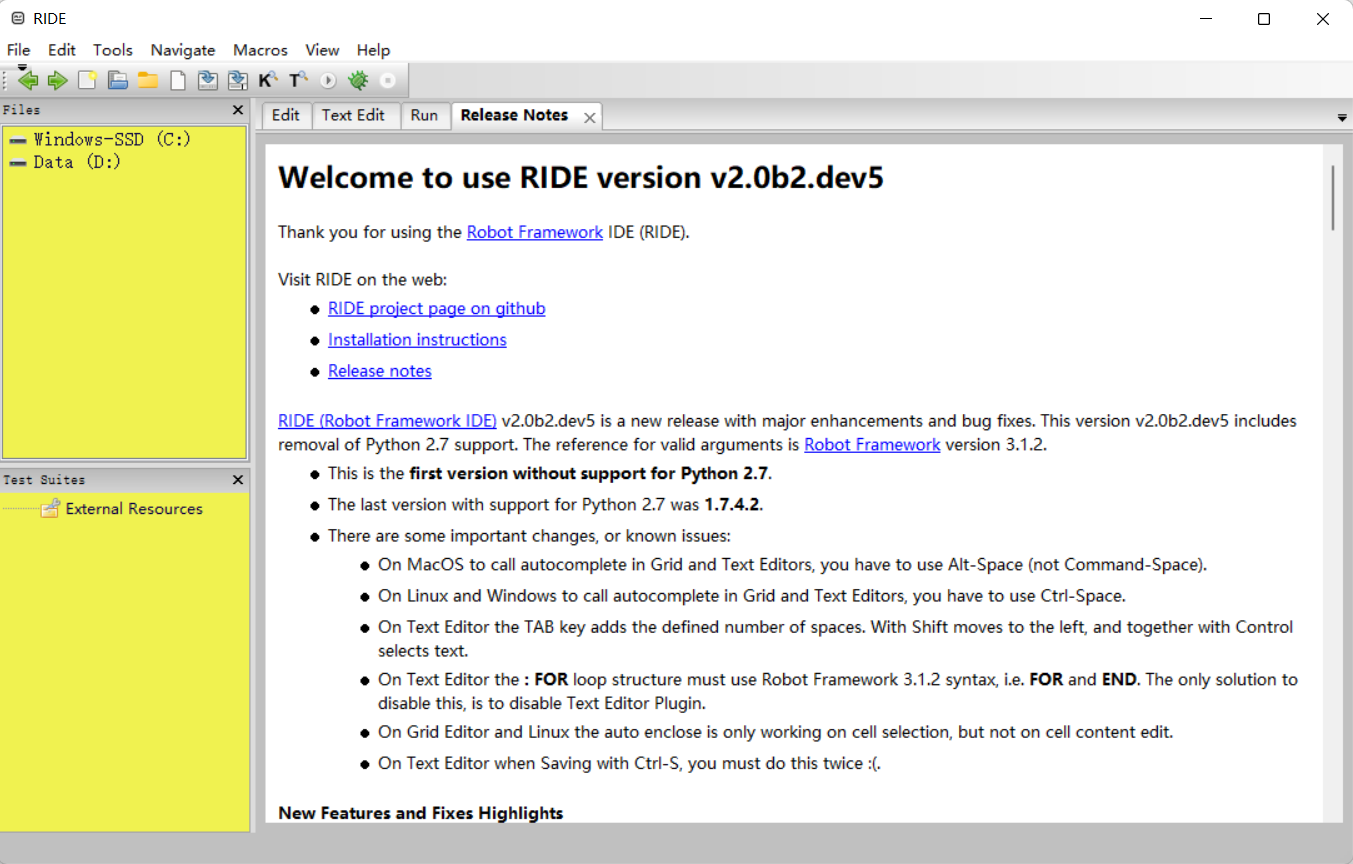
Task: Open the Macros menu
Action: 260,50
